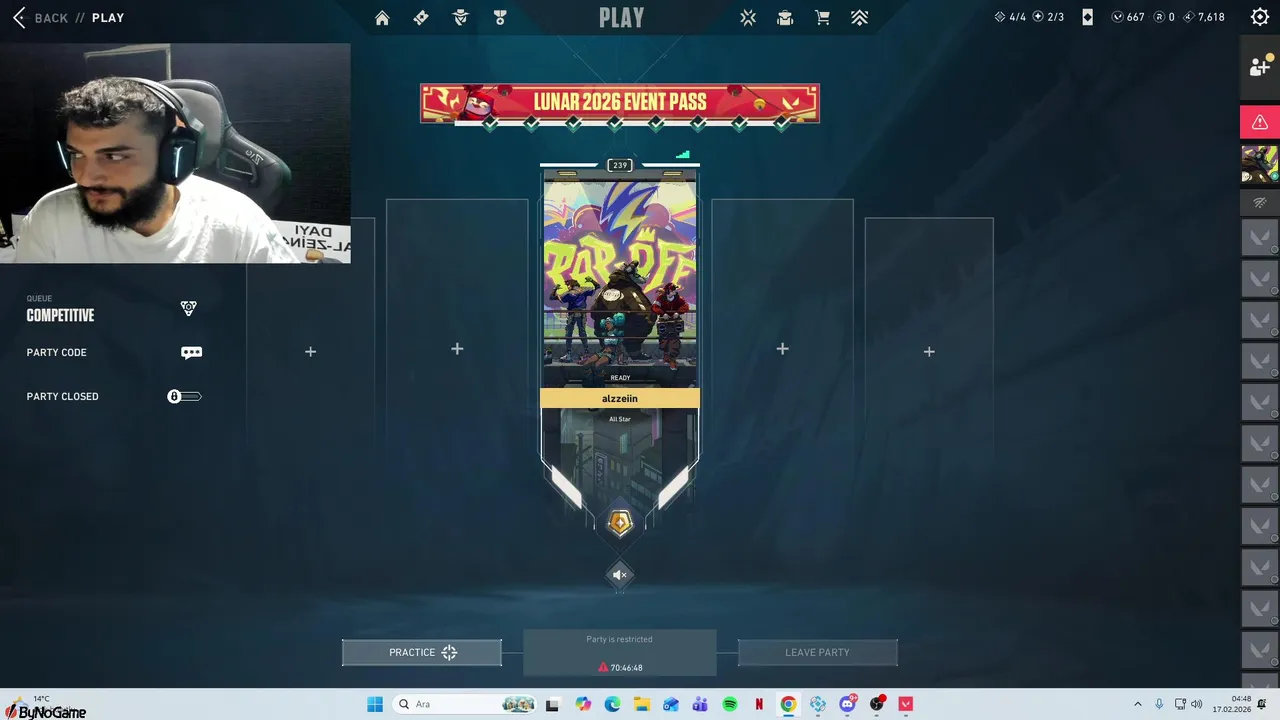Screen dimensions: 1280x720
Task: Open the Battlepass ticket icon
Action: (421, 18)
